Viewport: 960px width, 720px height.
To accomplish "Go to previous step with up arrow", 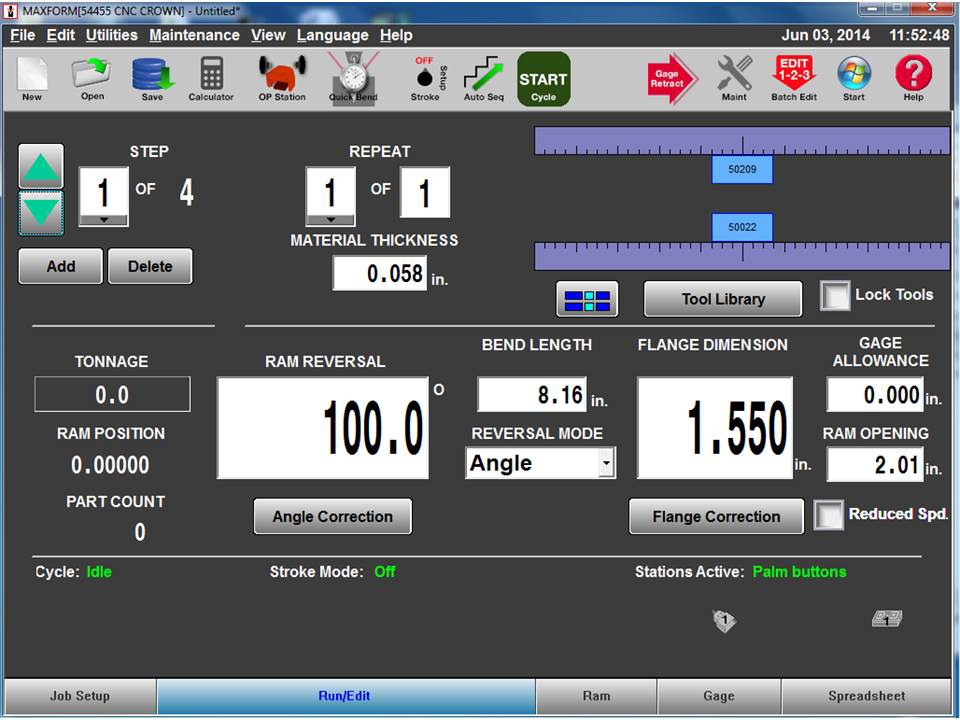I will coord(41,166).
